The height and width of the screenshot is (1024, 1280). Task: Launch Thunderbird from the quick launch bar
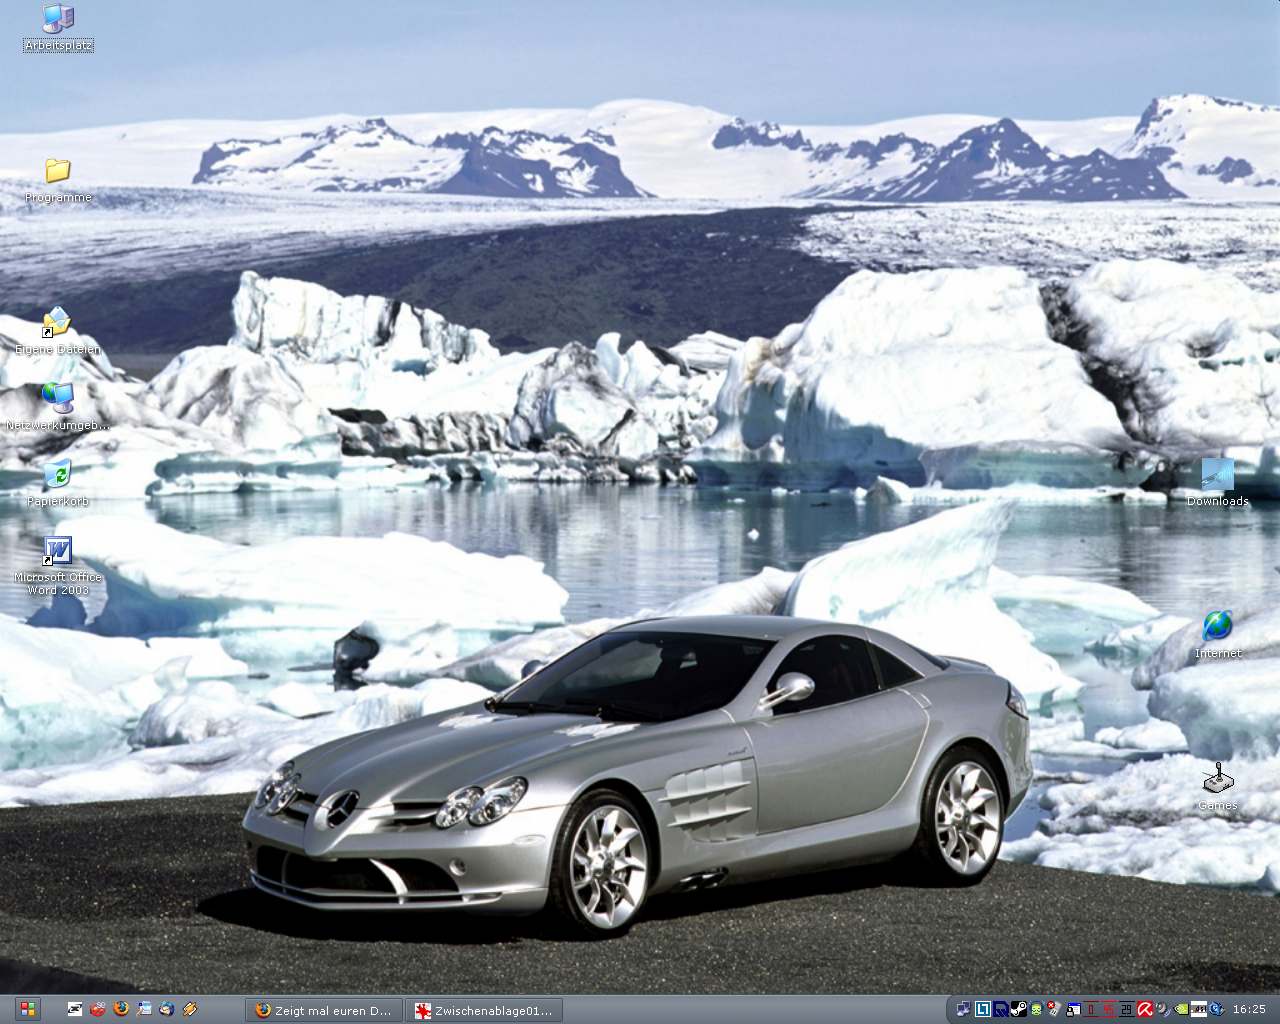[167, 1009]
